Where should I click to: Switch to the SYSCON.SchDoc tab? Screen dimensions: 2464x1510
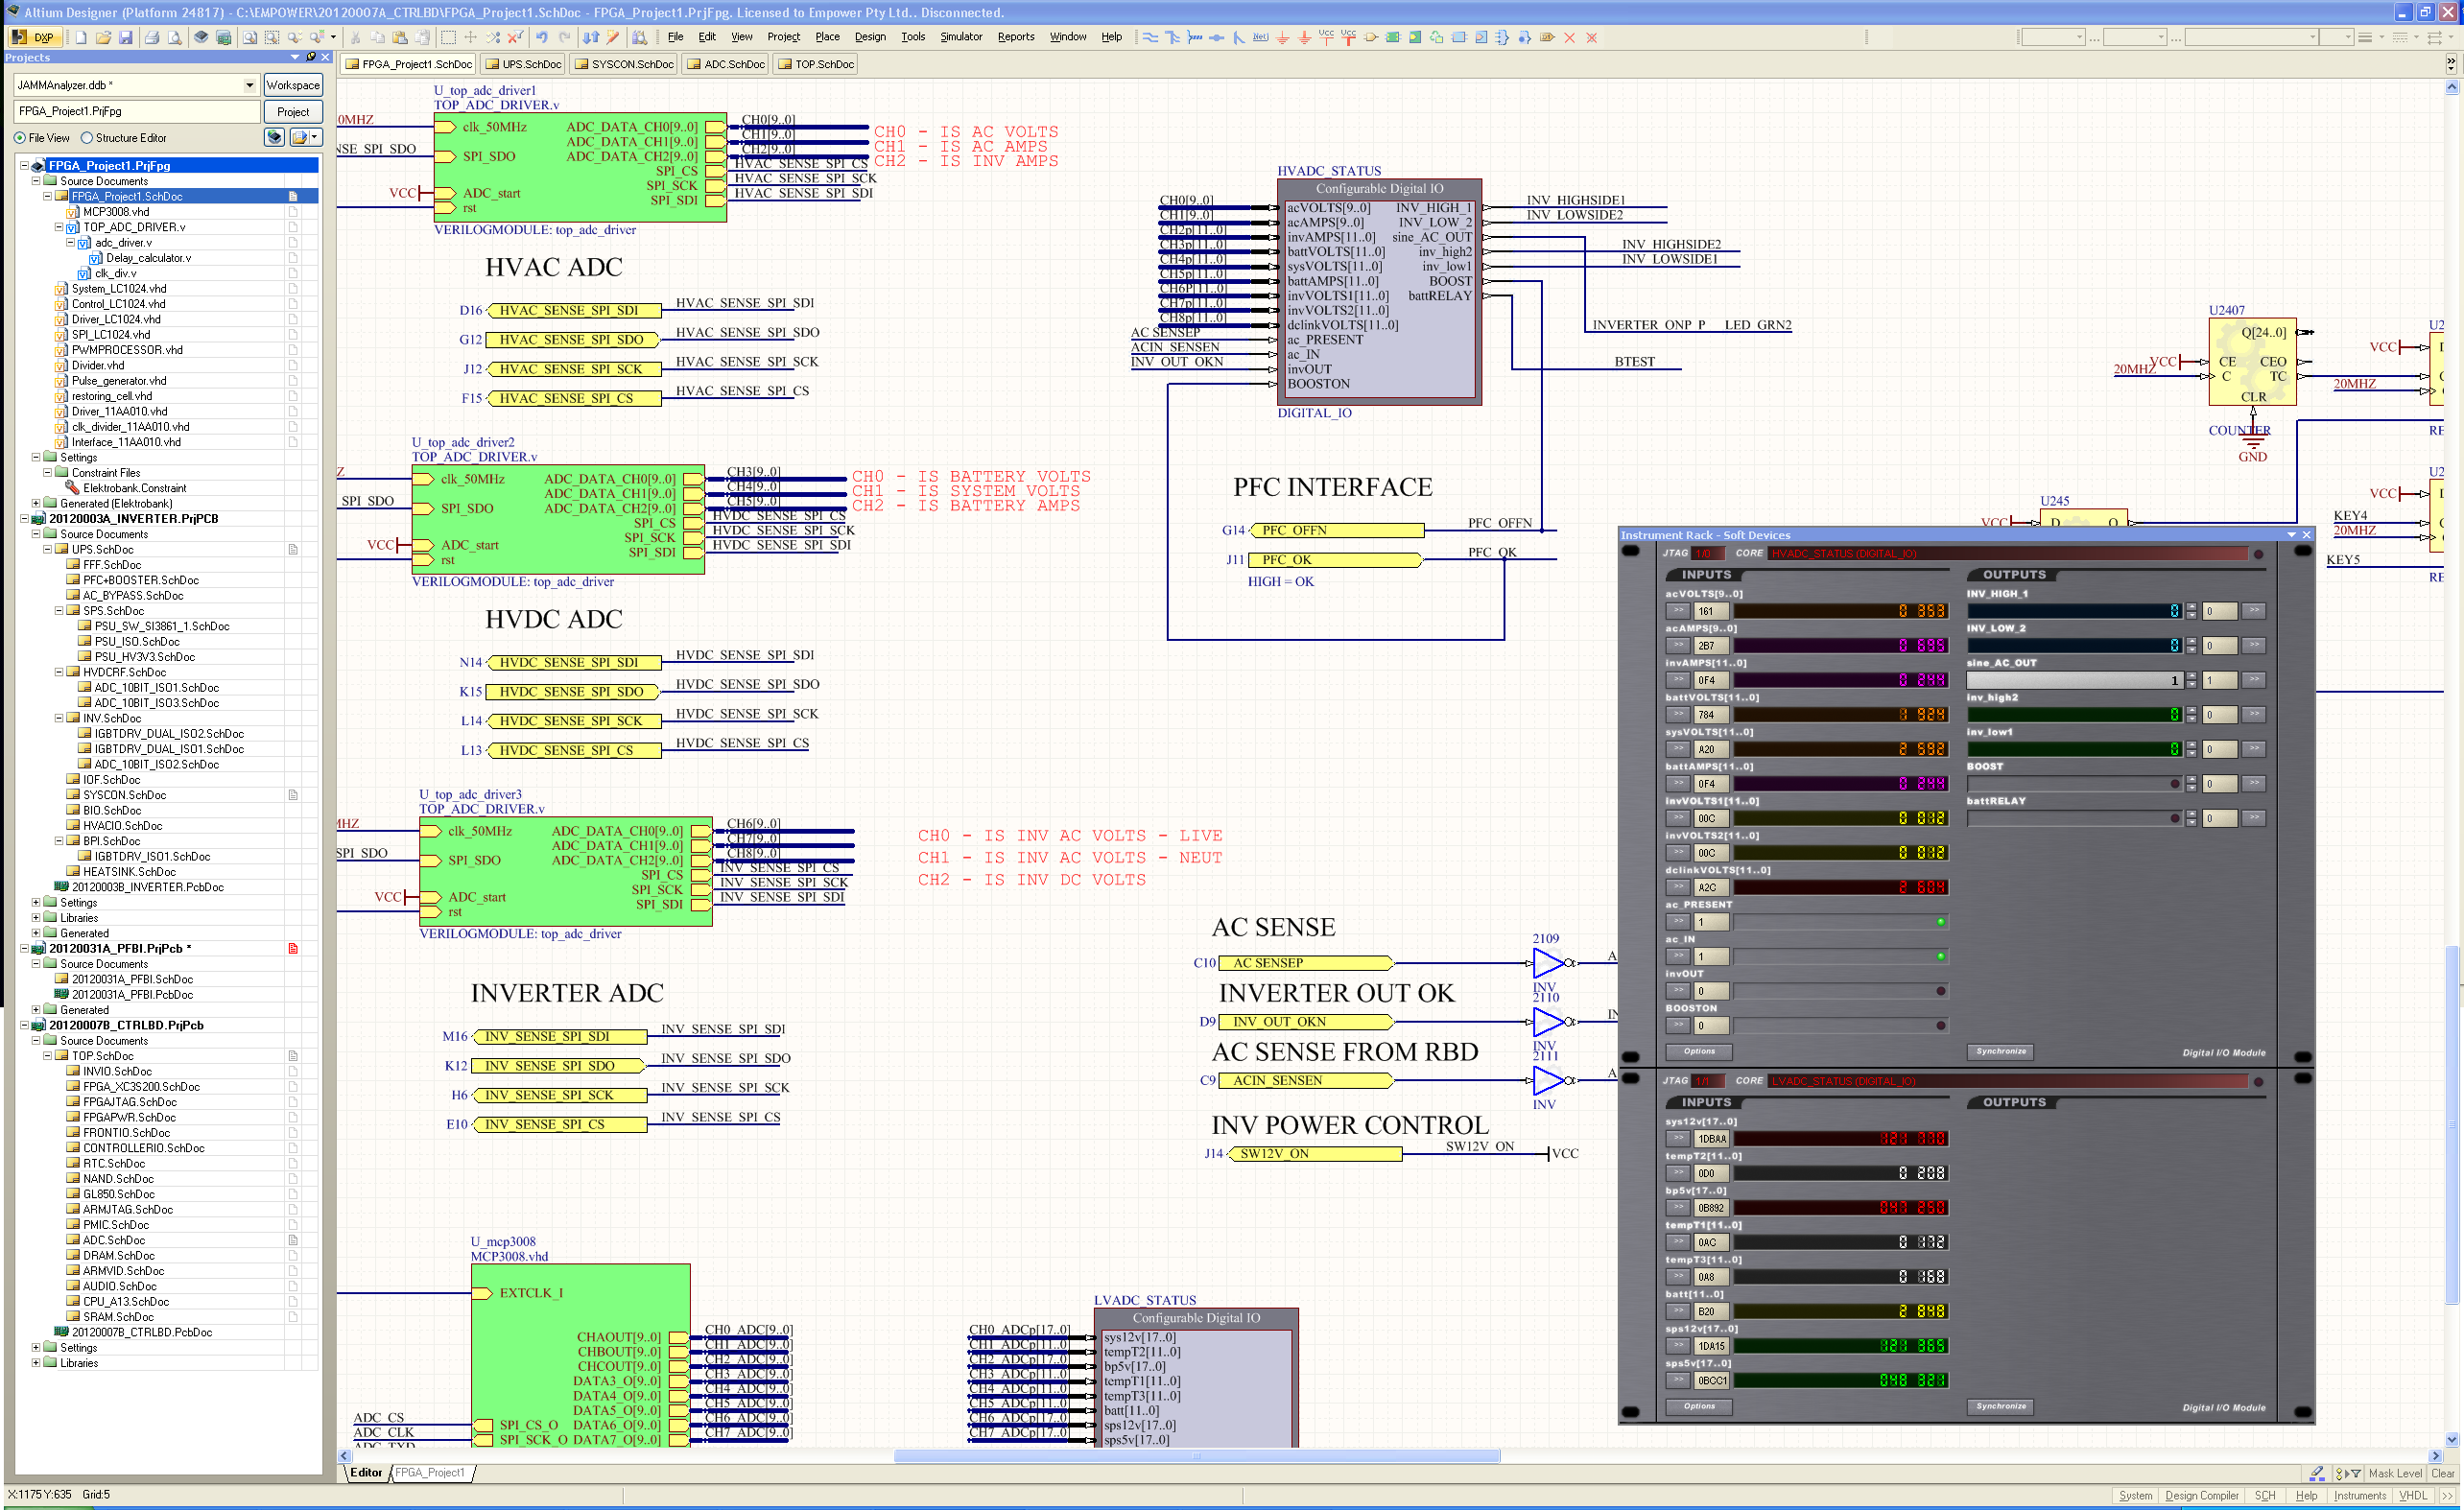point(624,64)
